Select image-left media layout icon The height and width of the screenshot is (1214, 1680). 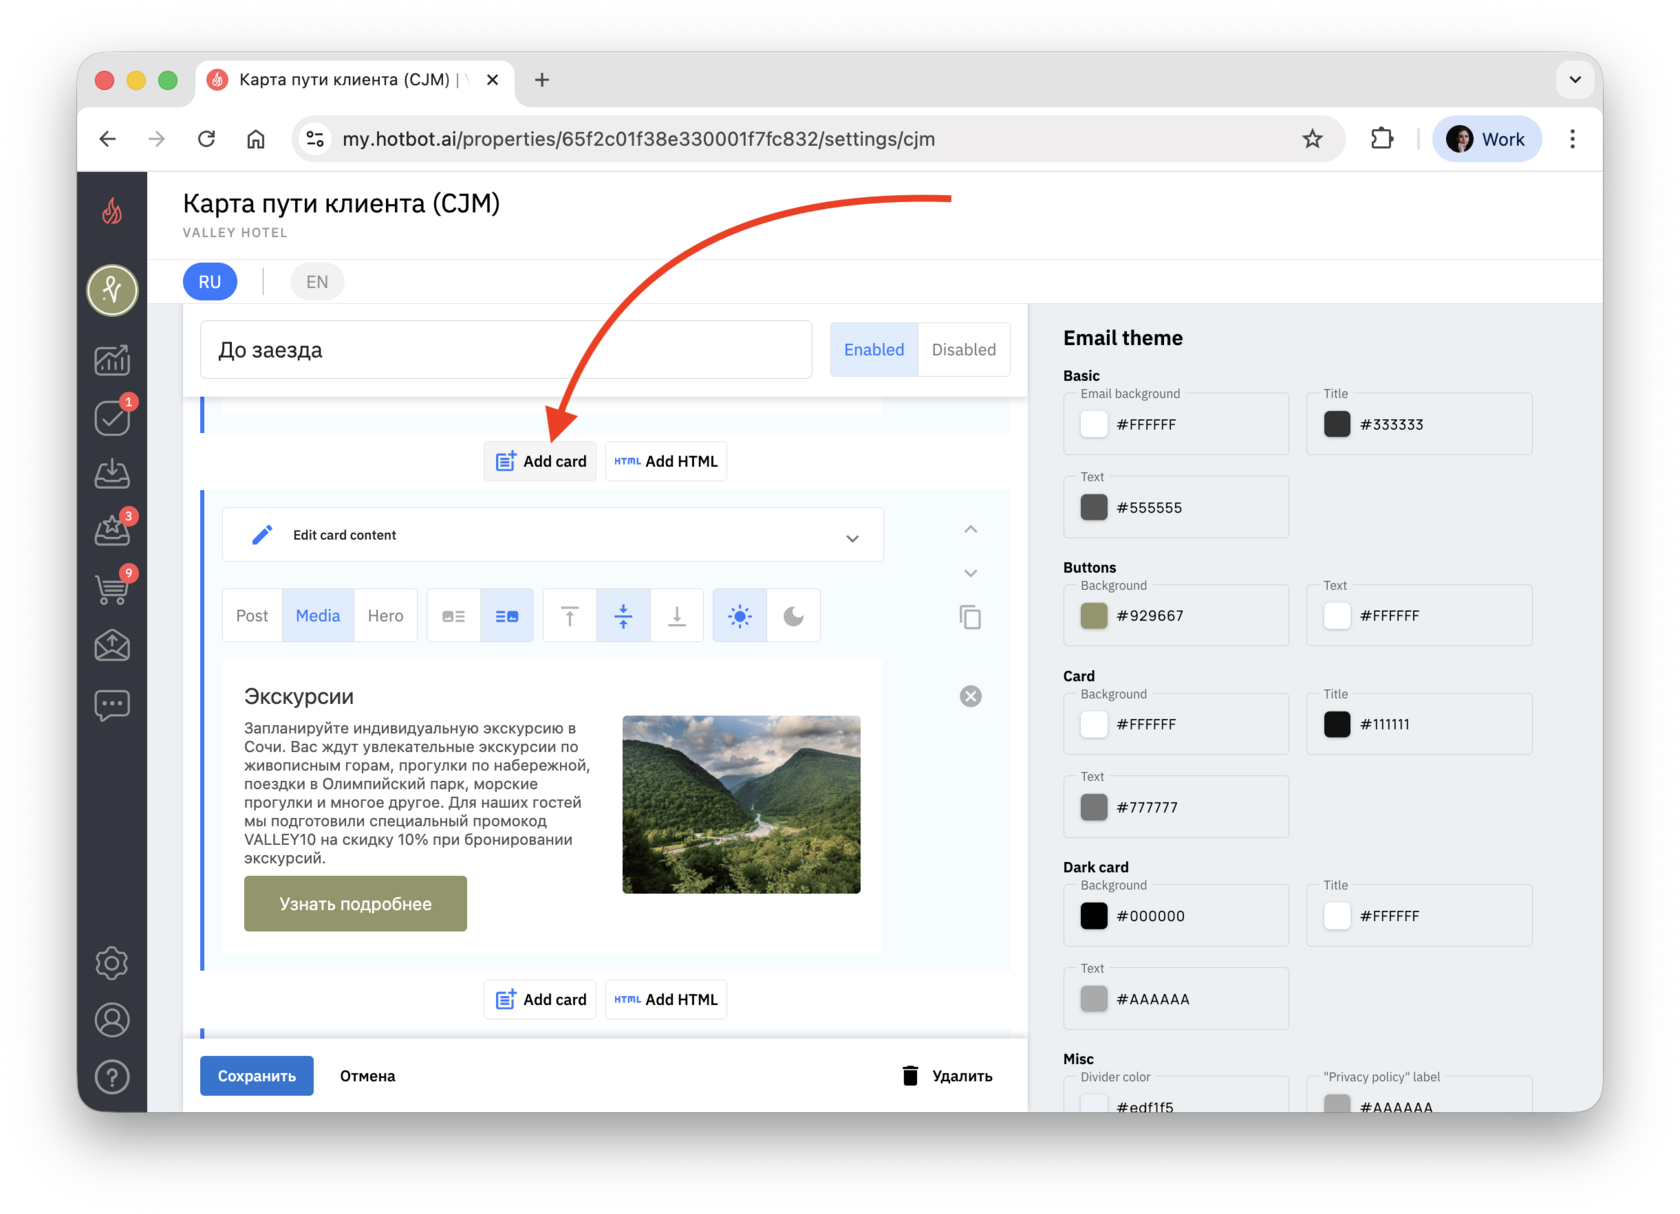tap(454, 616)
